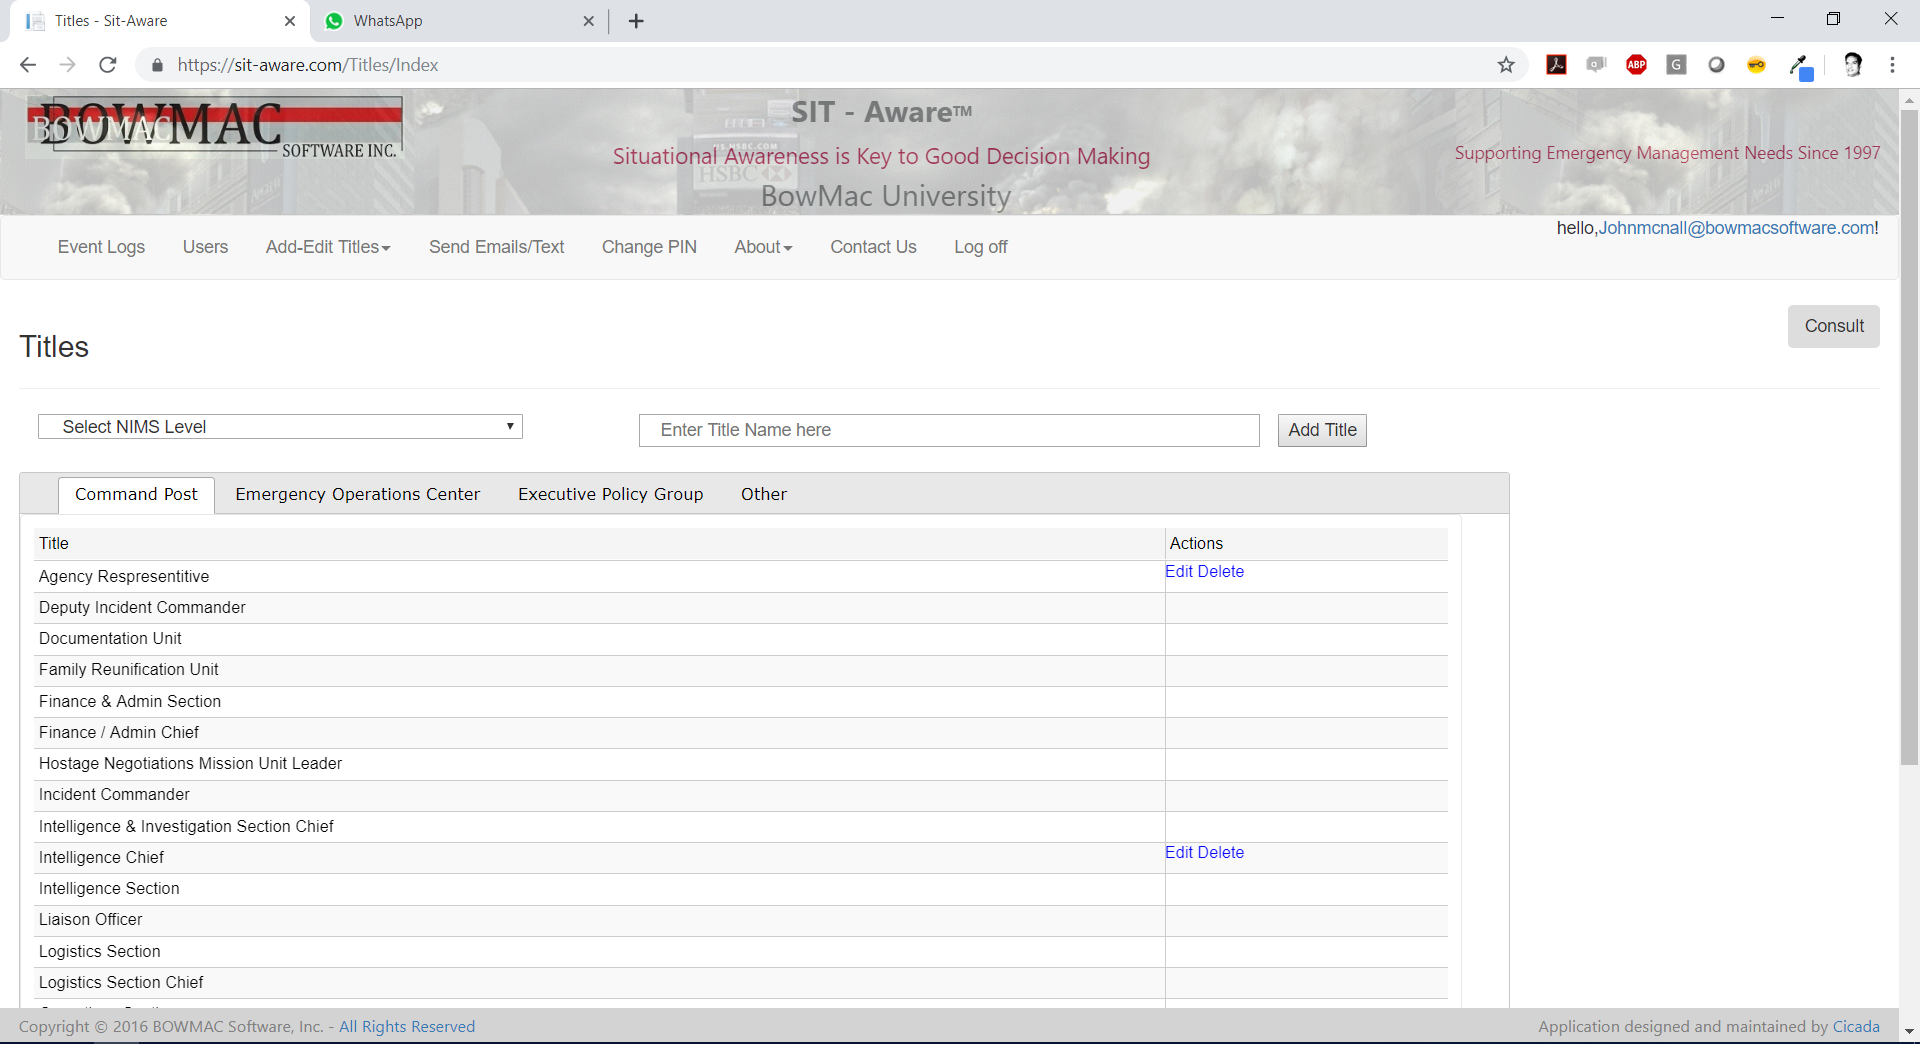The width and height of the screenshot is (1920, 1044).
Task: Close the WhatsApp tab
Action: (x=589, y=21)
